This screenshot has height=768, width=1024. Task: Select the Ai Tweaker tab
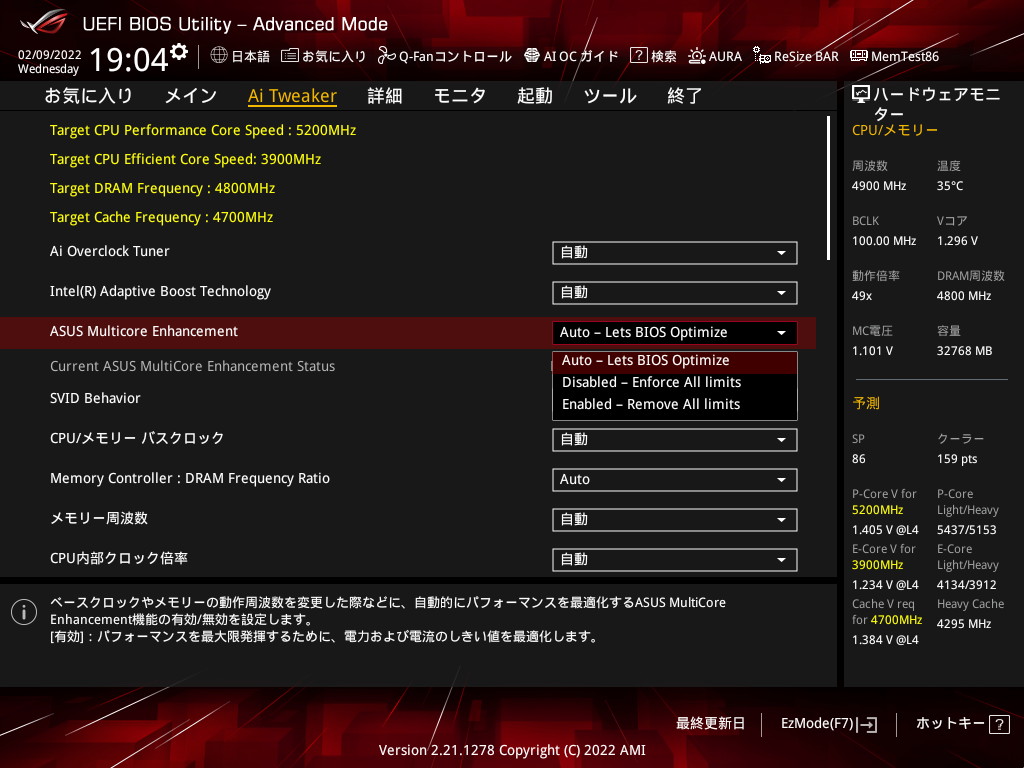(x=292, y=96)
